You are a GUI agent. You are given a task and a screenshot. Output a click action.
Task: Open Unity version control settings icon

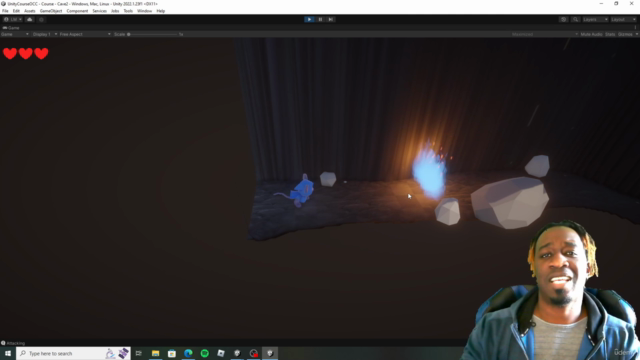[41, 19]
